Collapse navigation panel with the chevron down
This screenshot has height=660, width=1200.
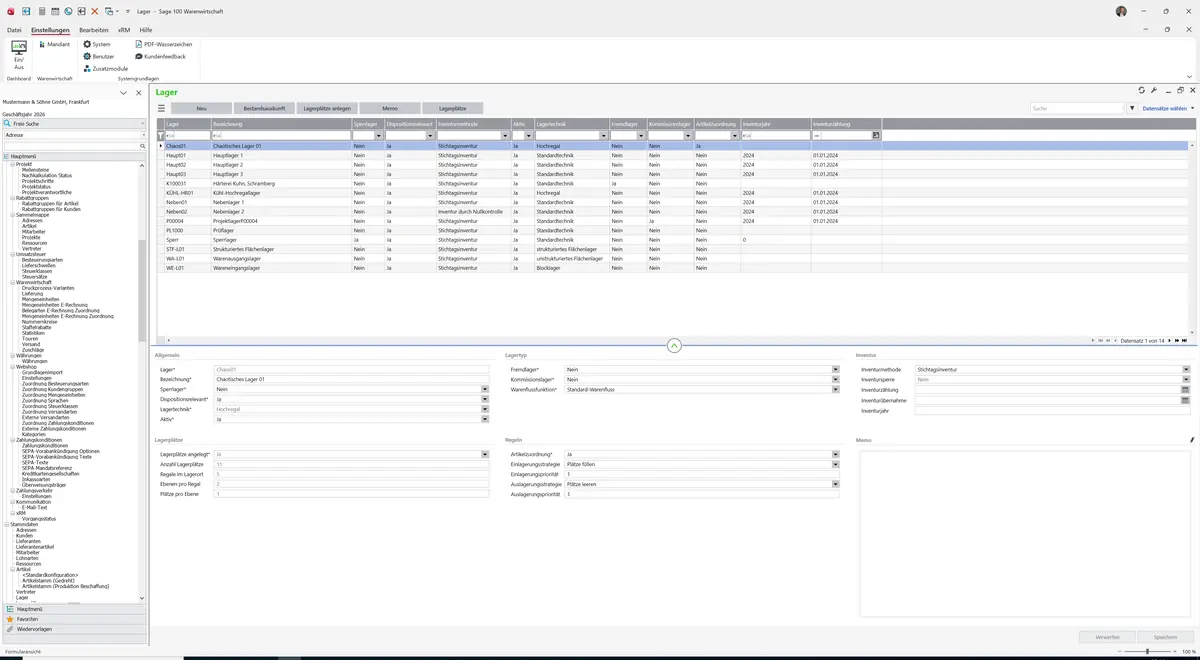123,92
